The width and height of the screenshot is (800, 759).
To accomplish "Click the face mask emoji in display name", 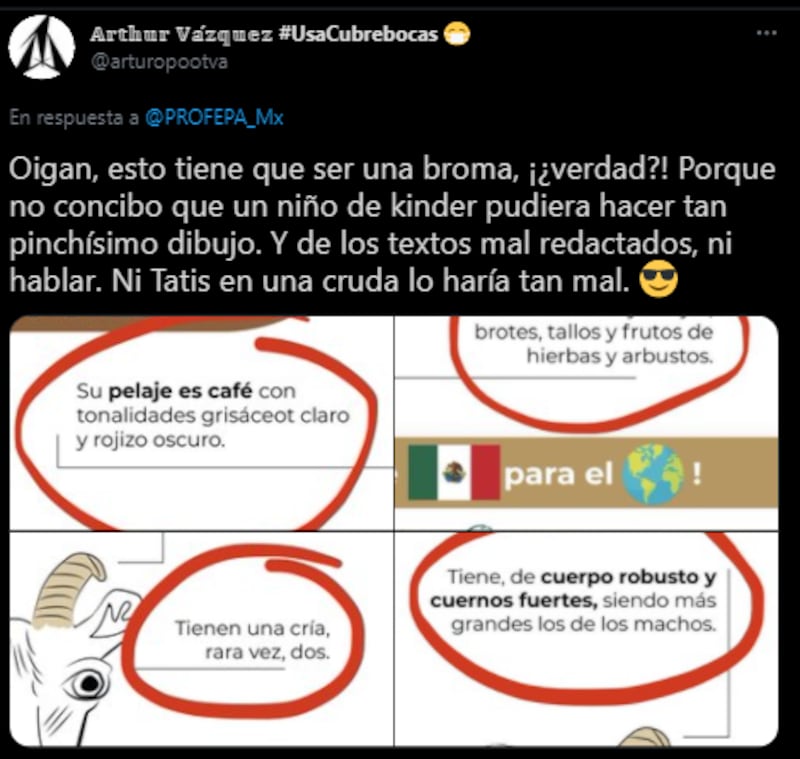I will coord(457,34).
